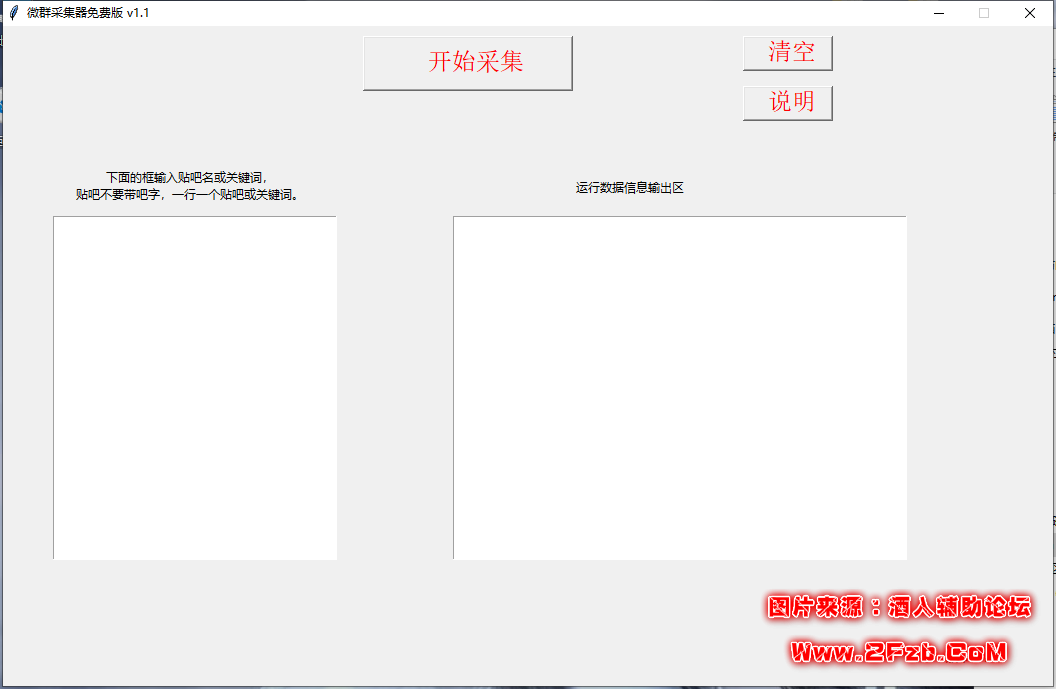Screen dimensions: 1056x689
Task: Click the Www.2Fzb.CoM watermark URL
Action: pyautogui.click(x=898, y=652)
